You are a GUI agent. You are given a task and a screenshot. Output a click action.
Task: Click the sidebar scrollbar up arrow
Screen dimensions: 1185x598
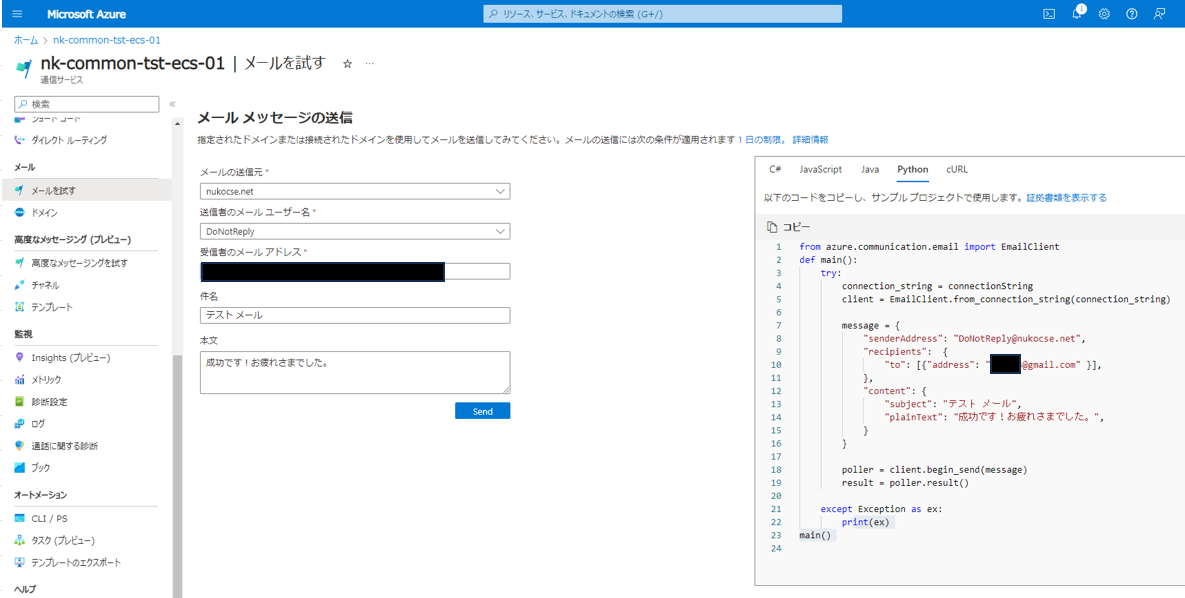[x=177, y=122]
